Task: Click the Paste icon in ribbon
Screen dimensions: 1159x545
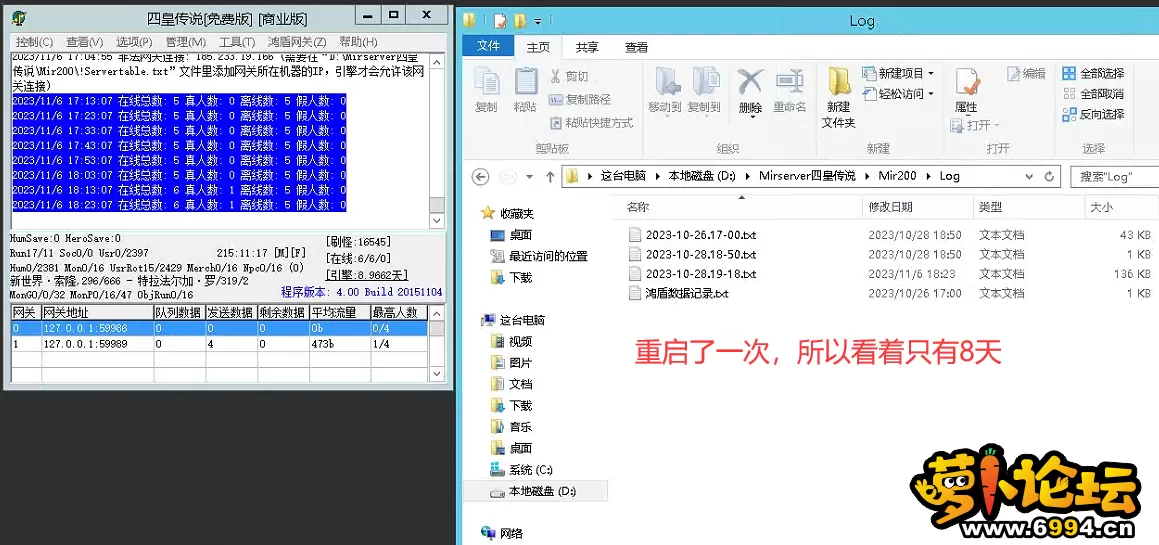Action: pos(526,81)
